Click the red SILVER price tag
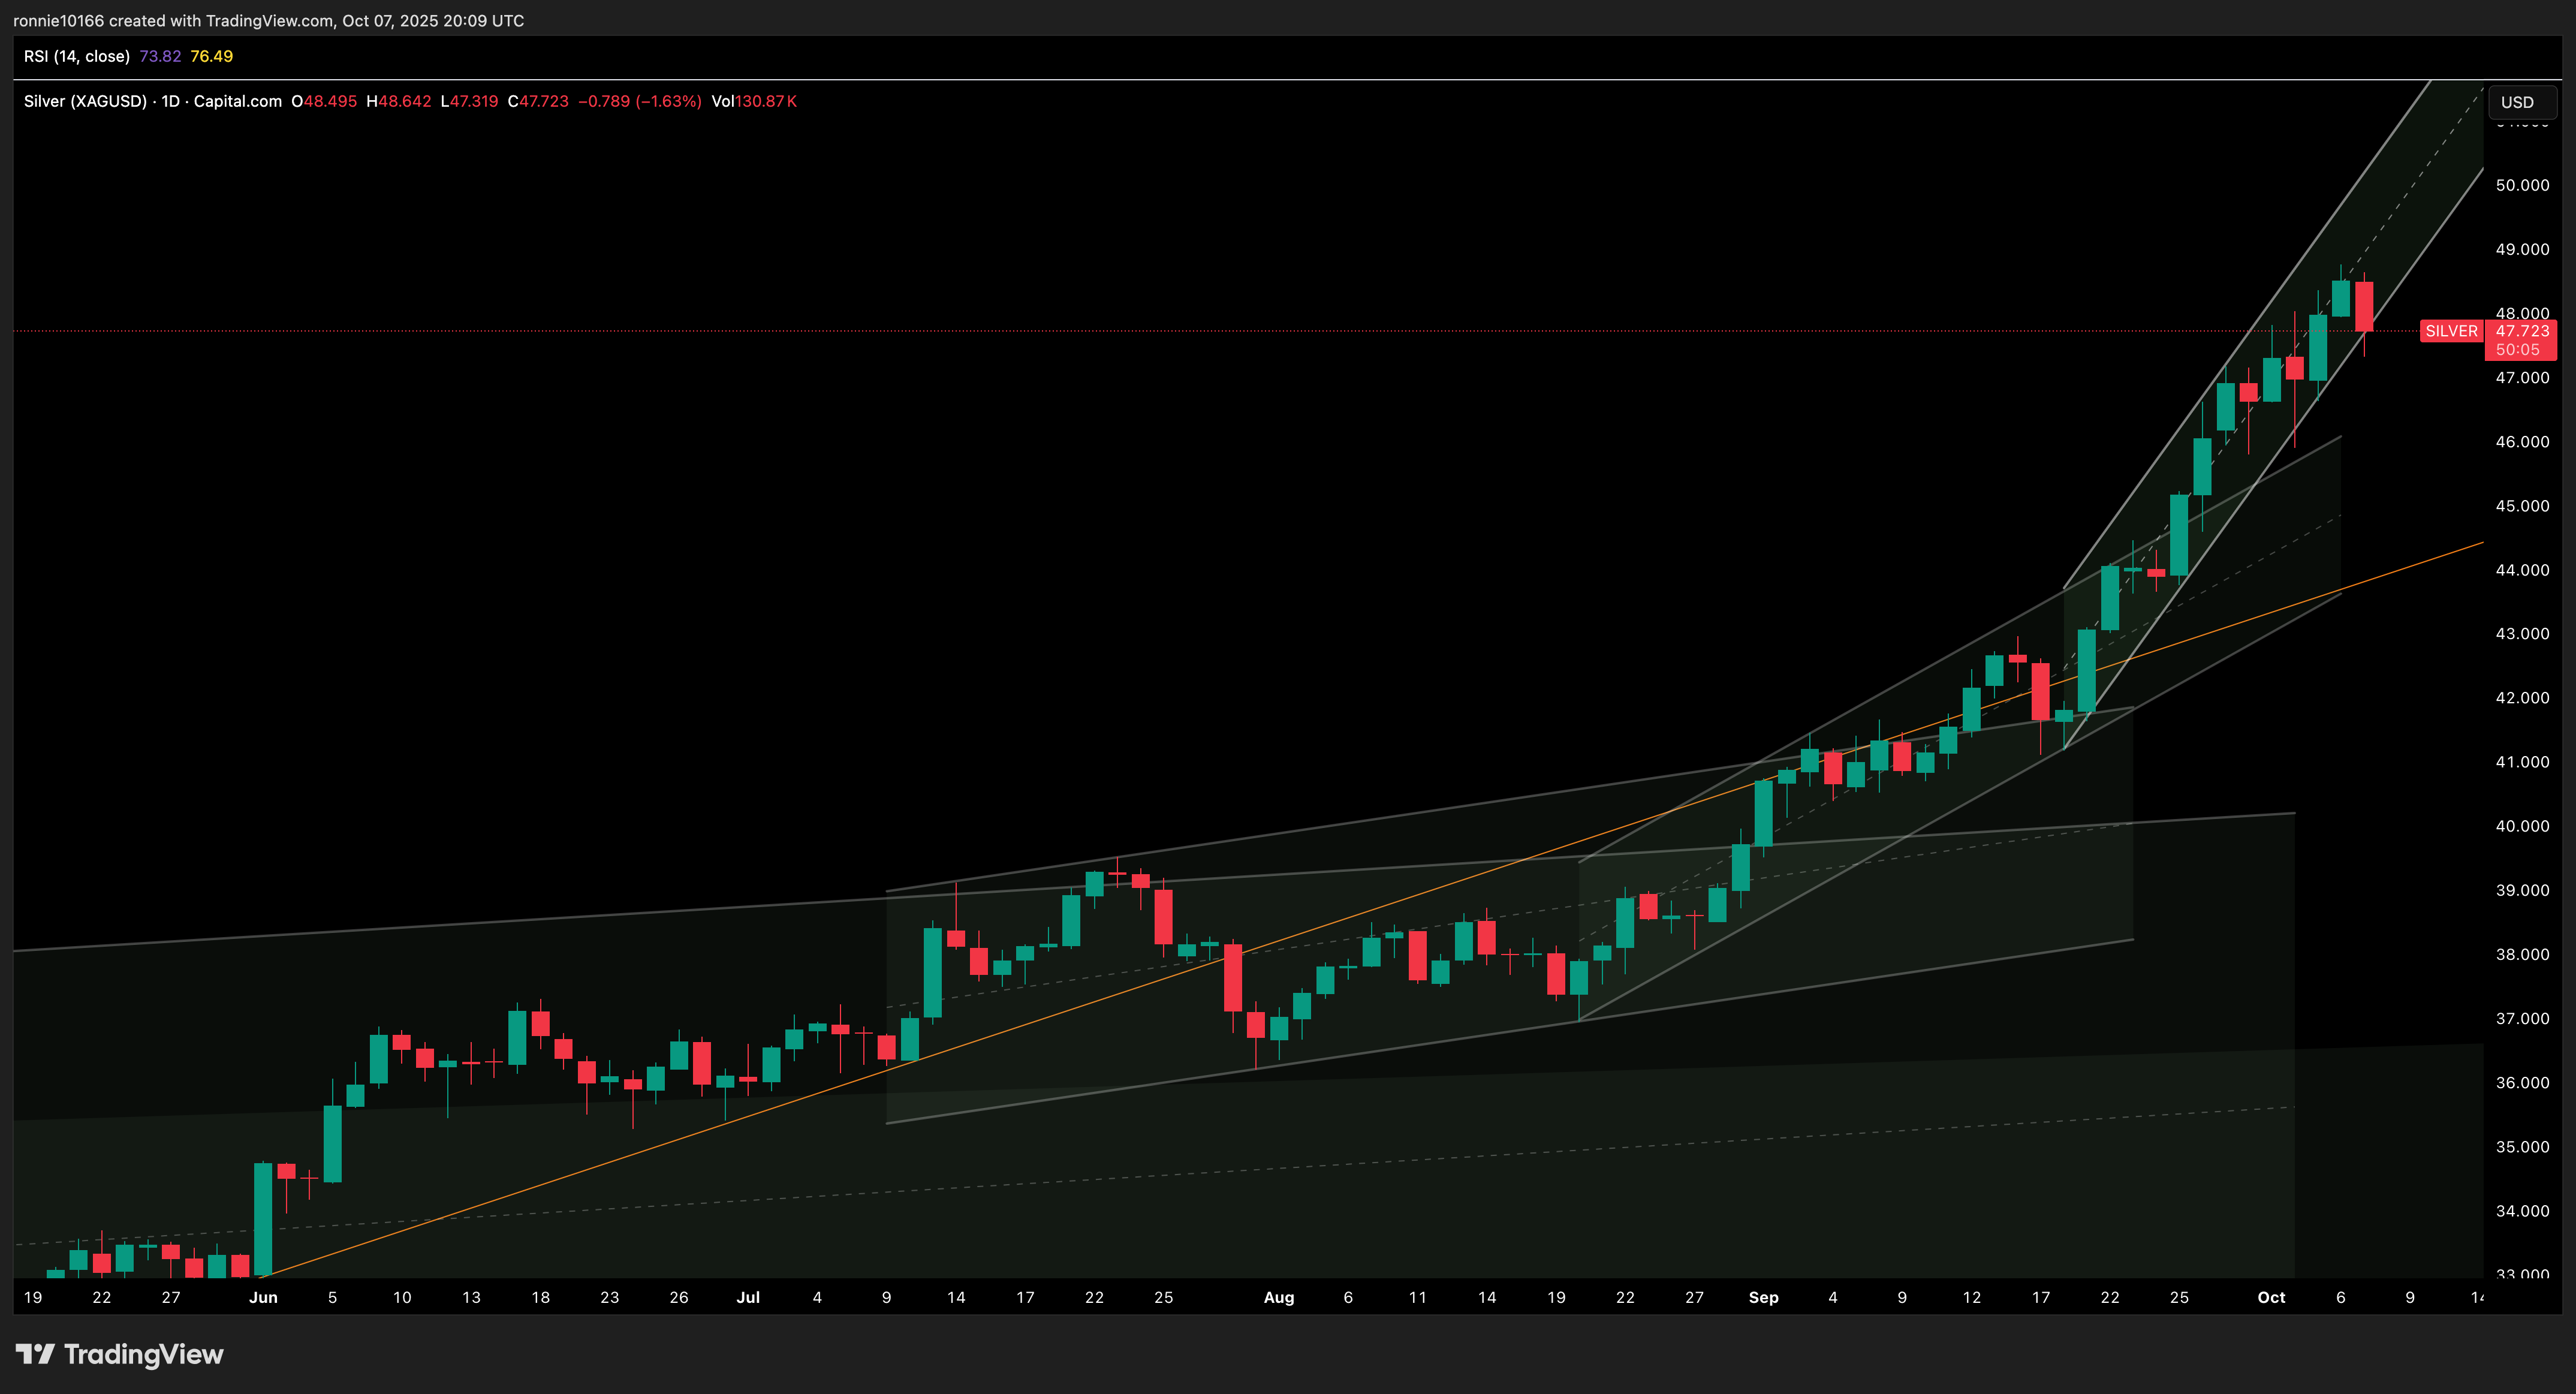Viewport: 2576px width, 1394px height. pos(2451,331)
